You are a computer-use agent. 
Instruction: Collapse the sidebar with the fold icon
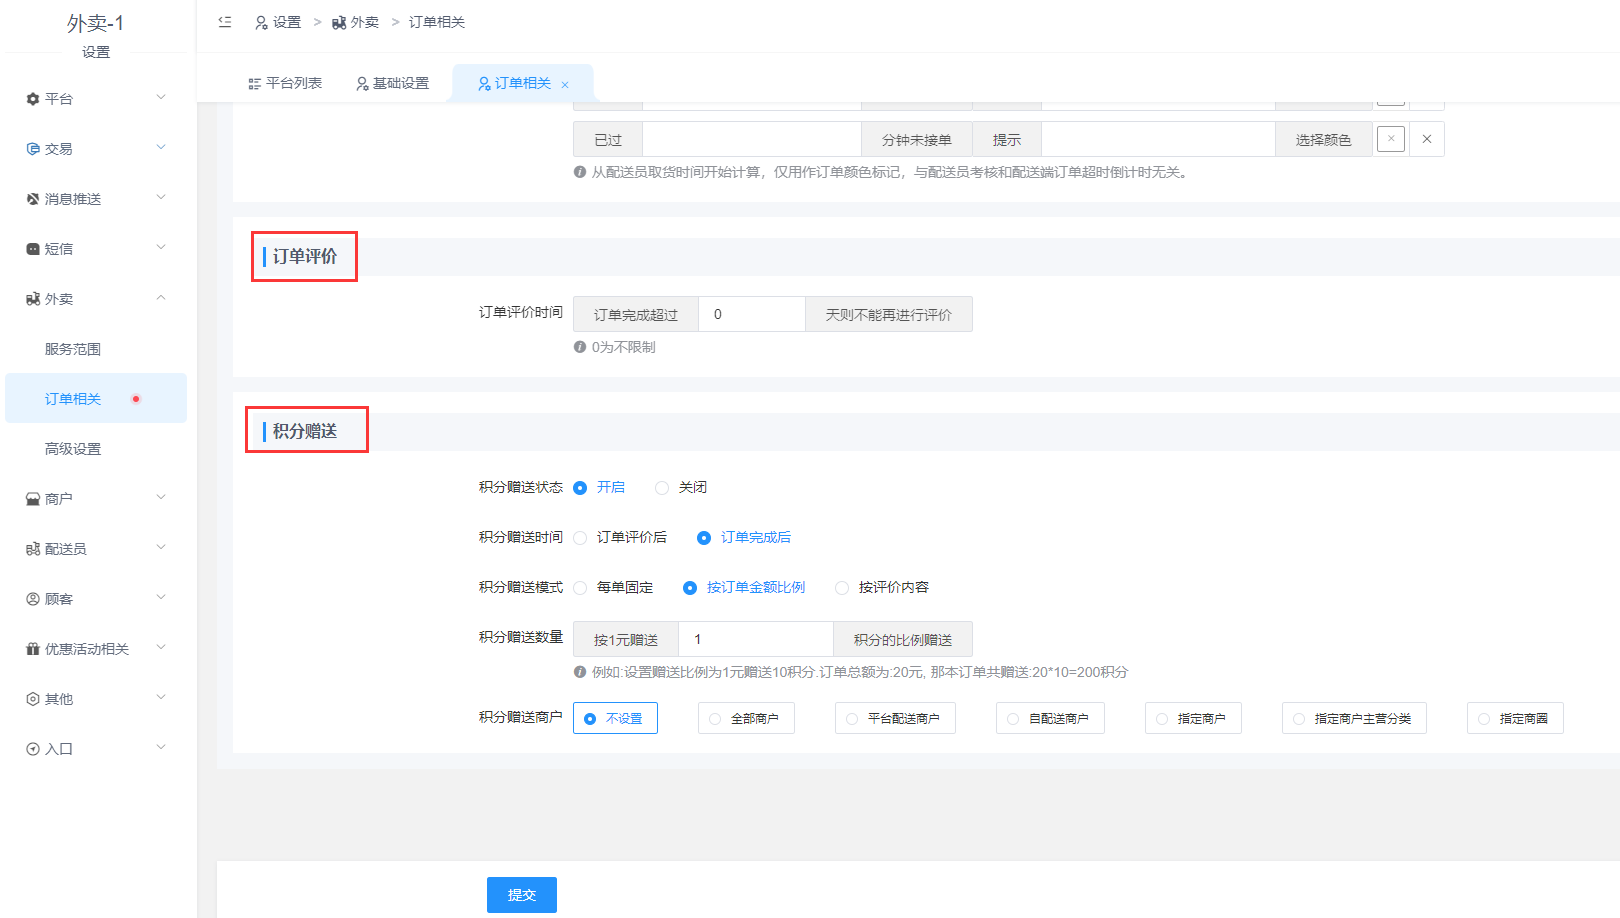[x=225, y=22]
